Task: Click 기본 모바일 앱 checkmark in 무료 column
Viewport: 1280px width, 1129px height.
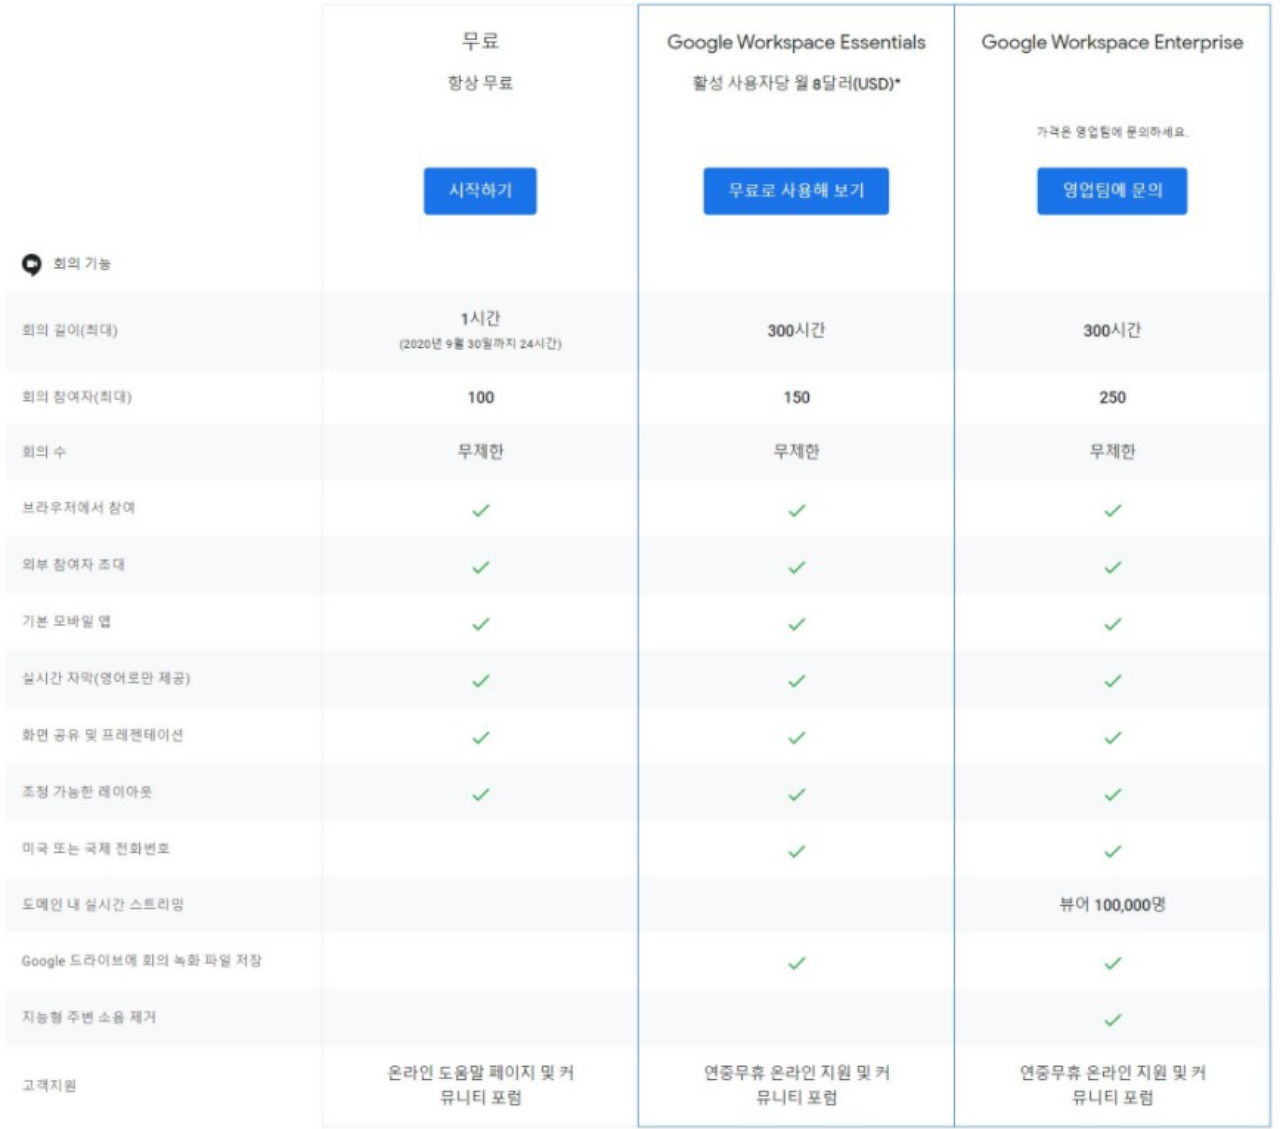Action: pos(480,624)
